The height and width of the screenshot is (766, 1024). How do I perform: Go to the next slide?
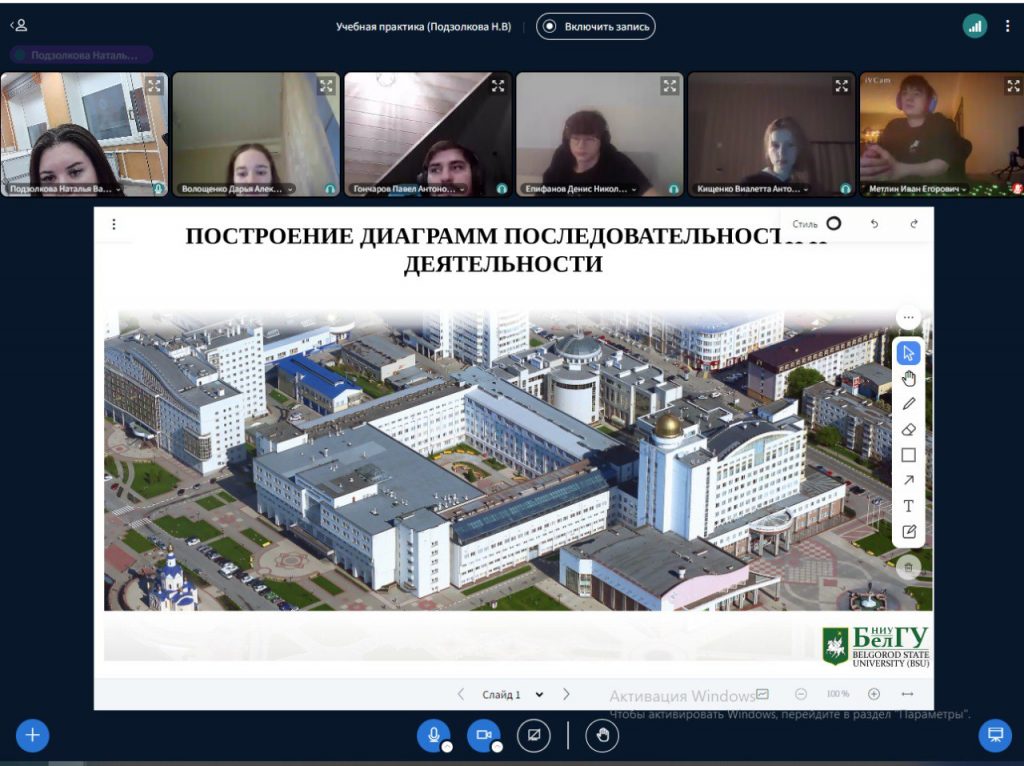[x=566, y=694]
